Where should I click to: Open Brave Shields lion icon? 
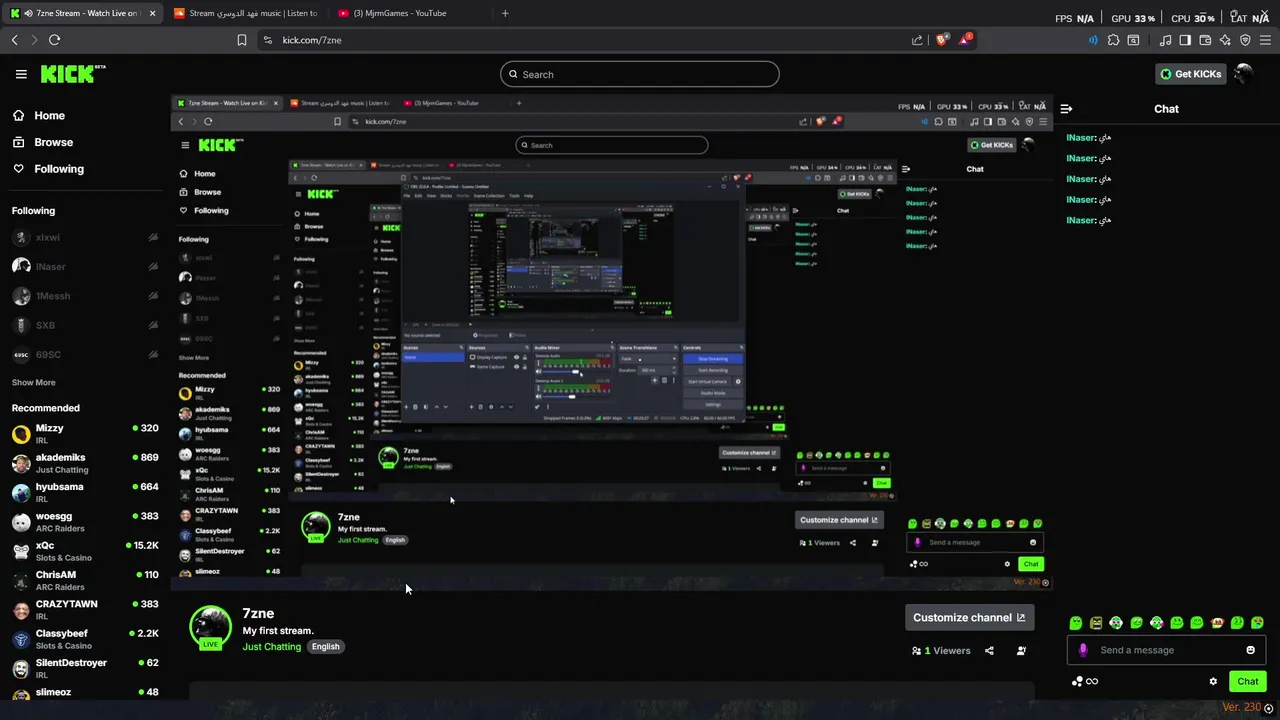[x=942, y=40]
